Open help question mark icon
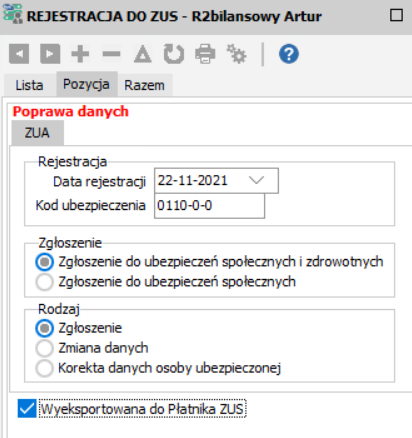This screenshot has height=438, width=412. (x=289, y=54)
